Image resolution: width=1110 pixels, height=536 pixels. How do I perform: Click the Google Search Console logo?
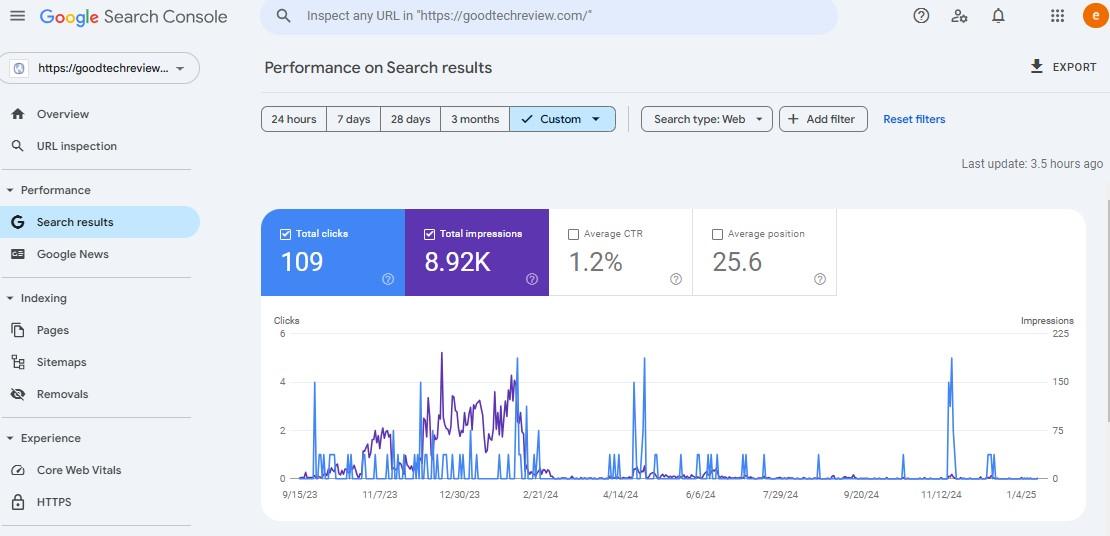point(134,17)
